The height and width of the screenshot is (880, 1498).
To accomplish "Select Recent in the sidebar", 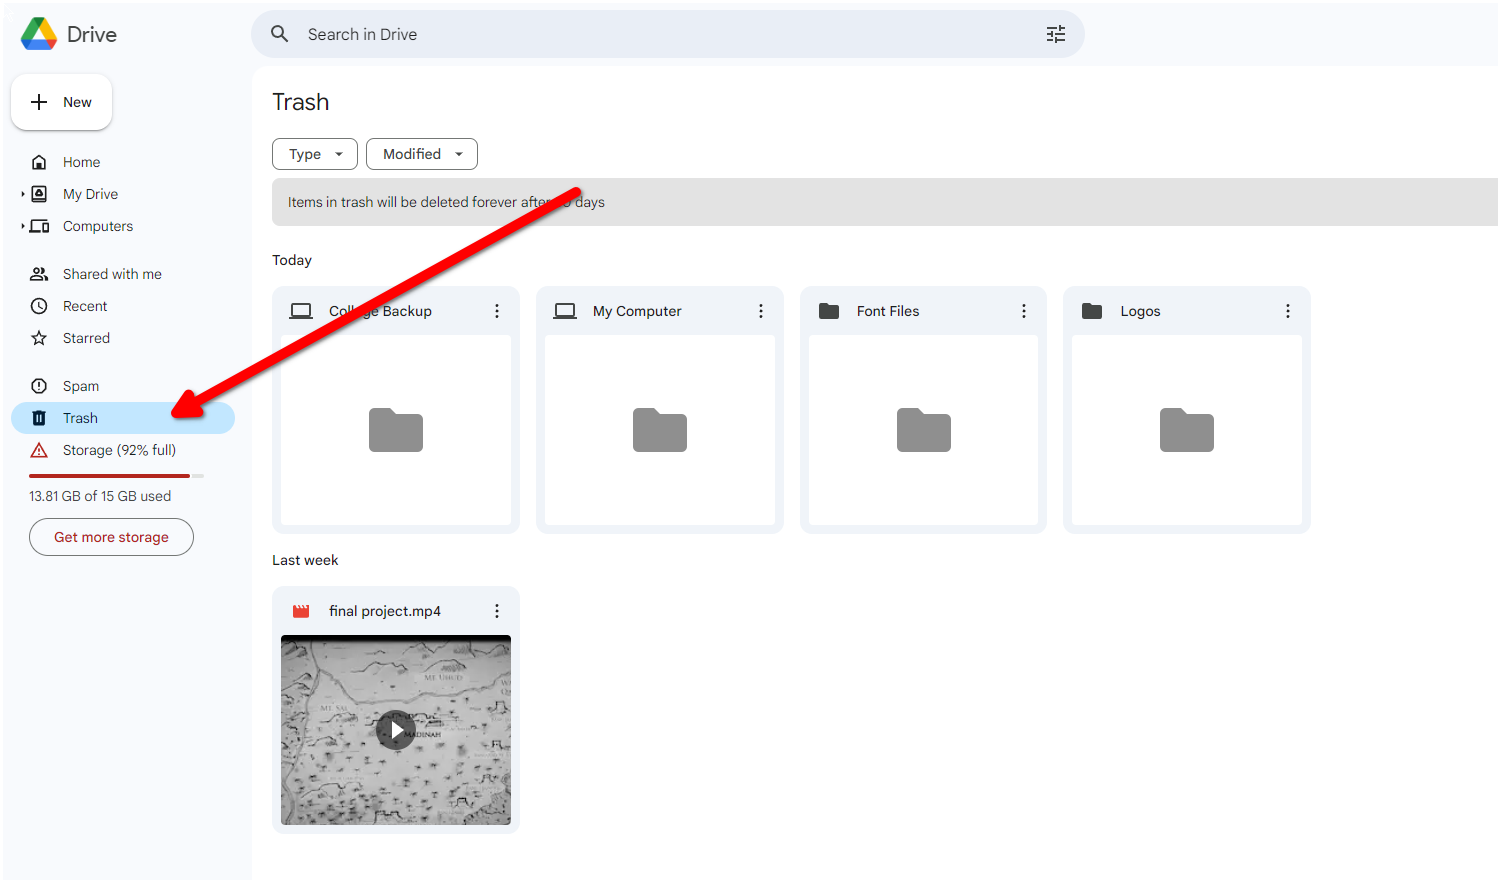I will tap(85, 306).
